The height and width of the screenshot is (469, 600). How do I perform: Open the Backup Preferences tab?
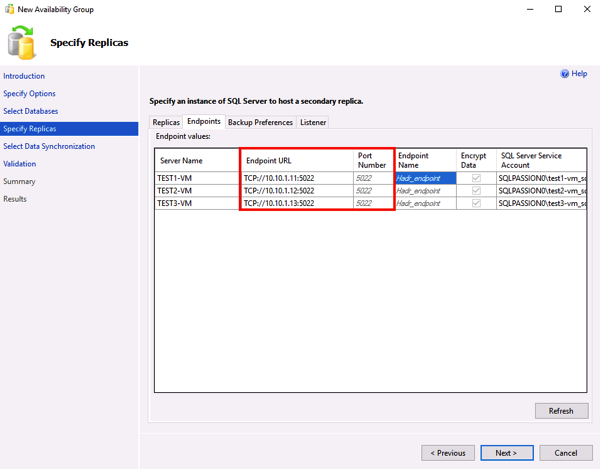click(x=260, y=122)
